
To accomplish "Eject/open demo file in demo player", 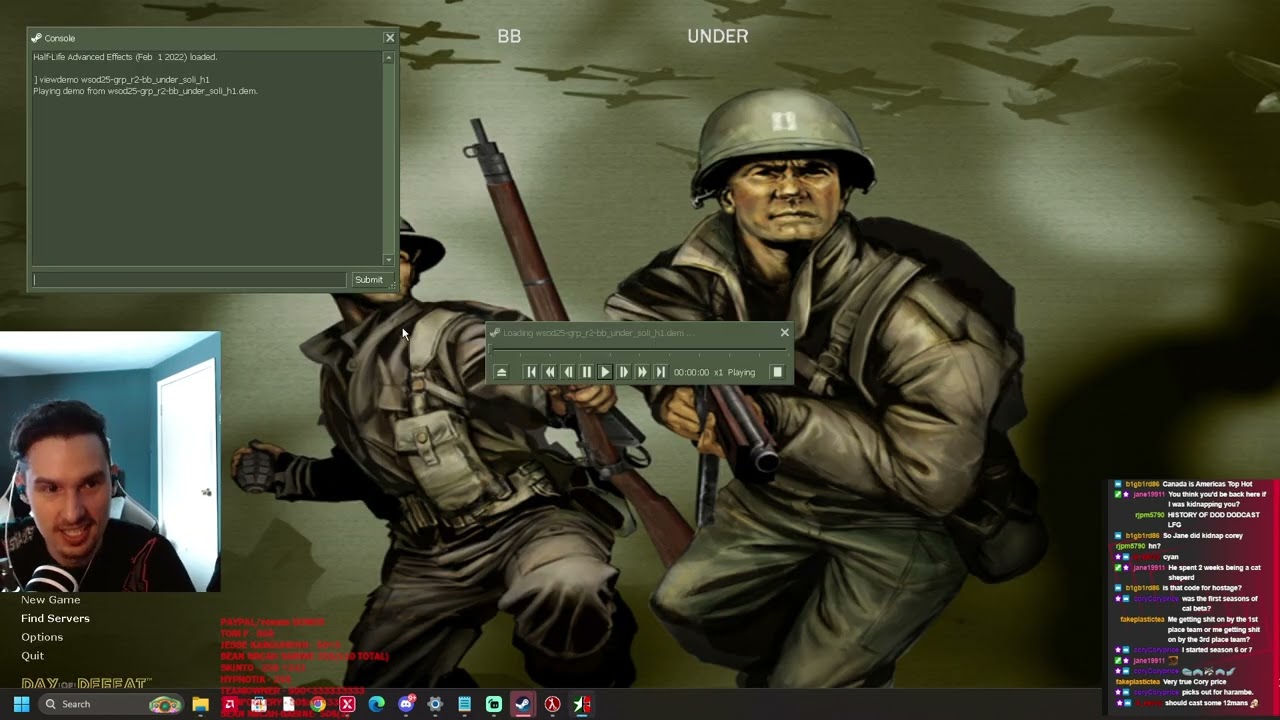I will (x=501, y=372).
